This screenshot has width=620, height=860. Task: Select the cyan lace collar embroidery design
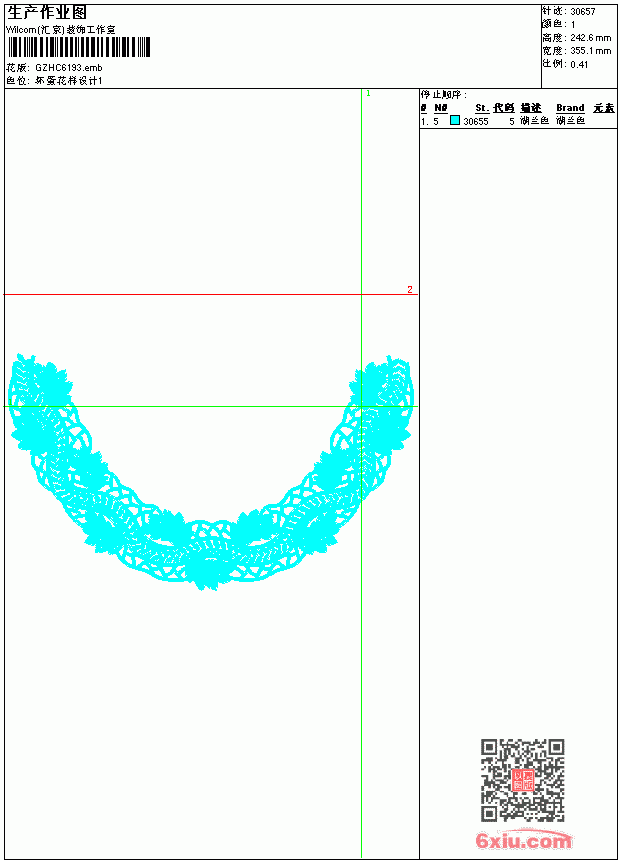(x=211, y=472)
